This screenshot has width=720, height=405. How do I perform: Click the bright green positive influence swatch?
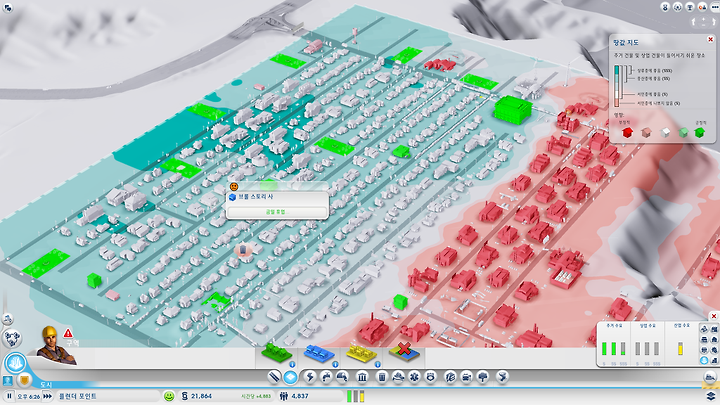700,133
